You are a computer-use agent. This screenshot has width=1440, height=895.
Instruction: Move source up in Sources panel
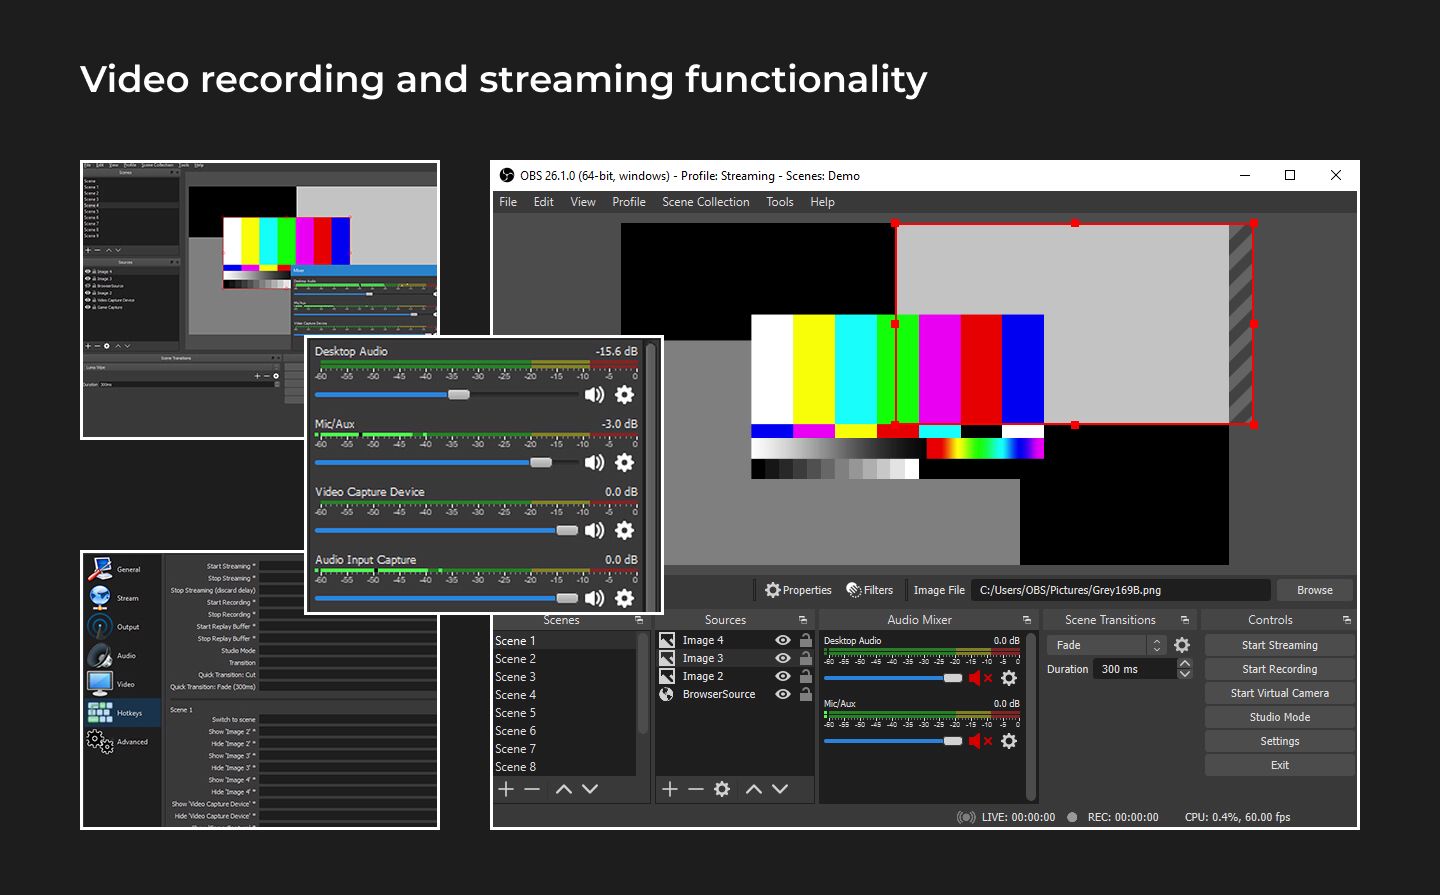tap(754, 789)
